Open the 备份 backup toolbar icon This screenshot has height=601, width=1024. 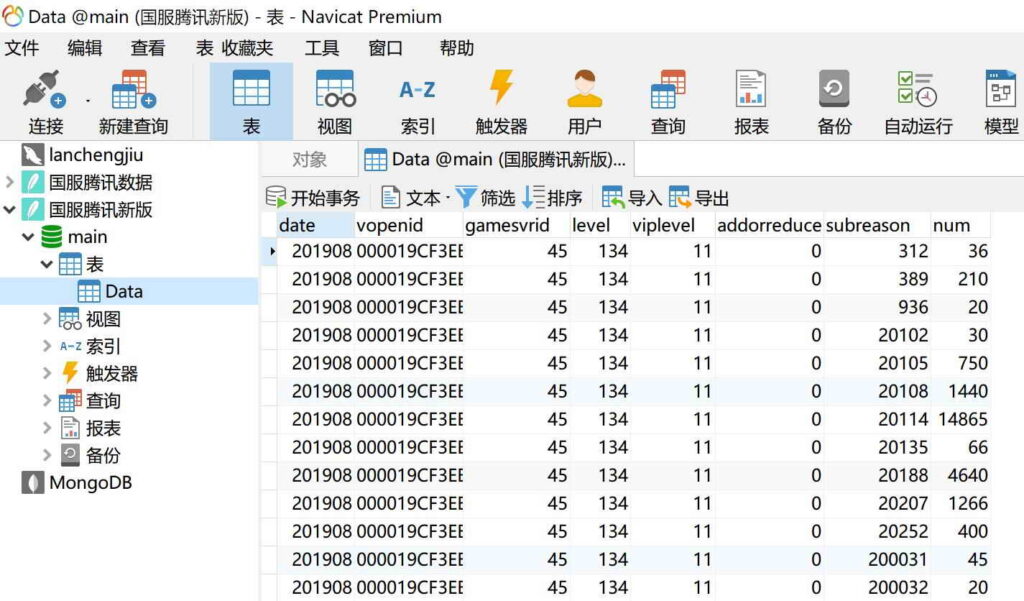834,101
